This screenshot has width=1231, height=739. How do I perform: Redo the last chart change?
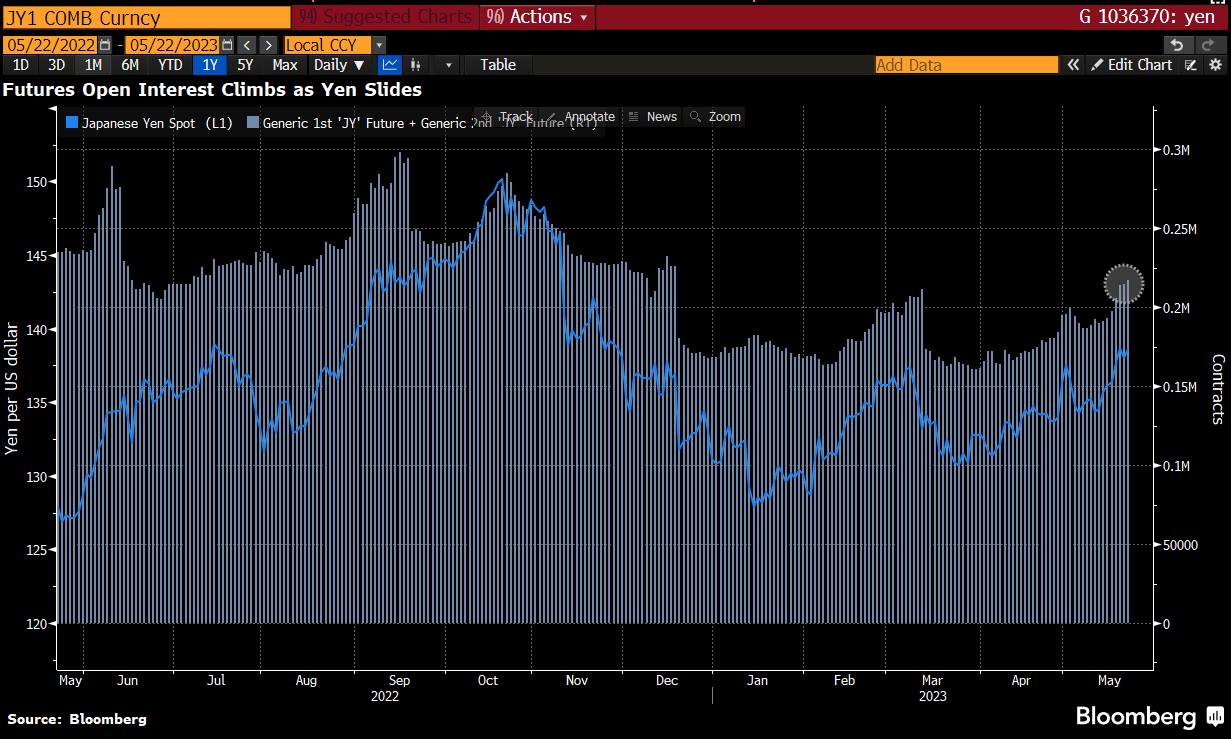[1206, 45]
